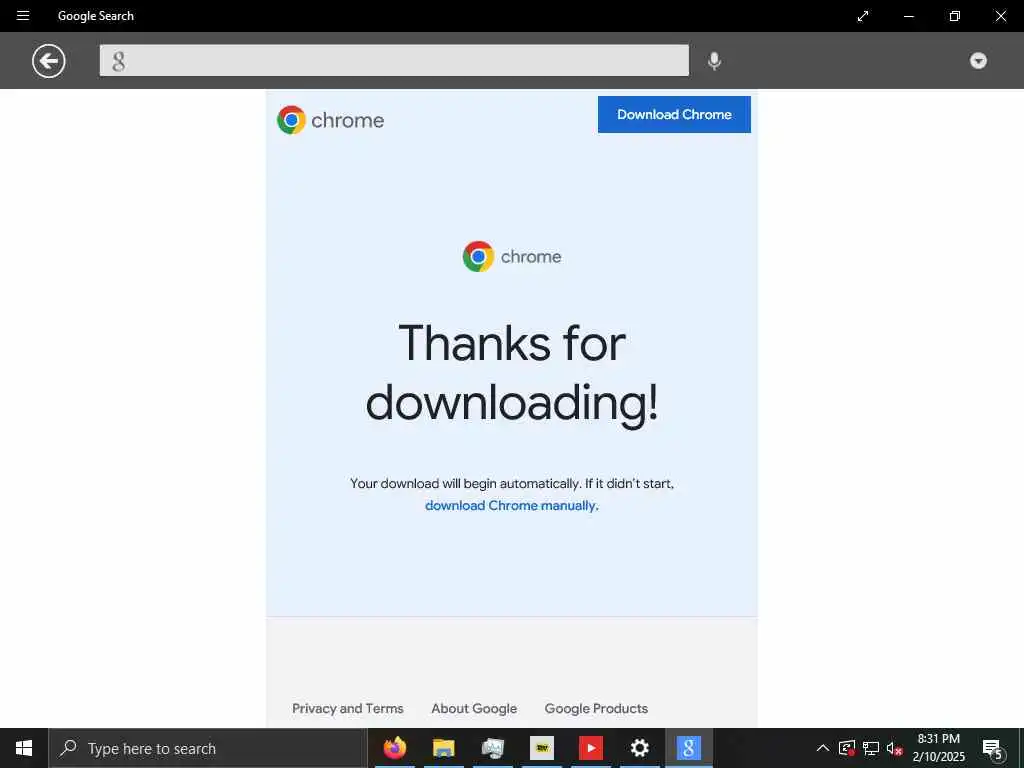Screen dimensions: 1024x768
Task: Click the muted volume tray icon
Action: click(894, 748)
